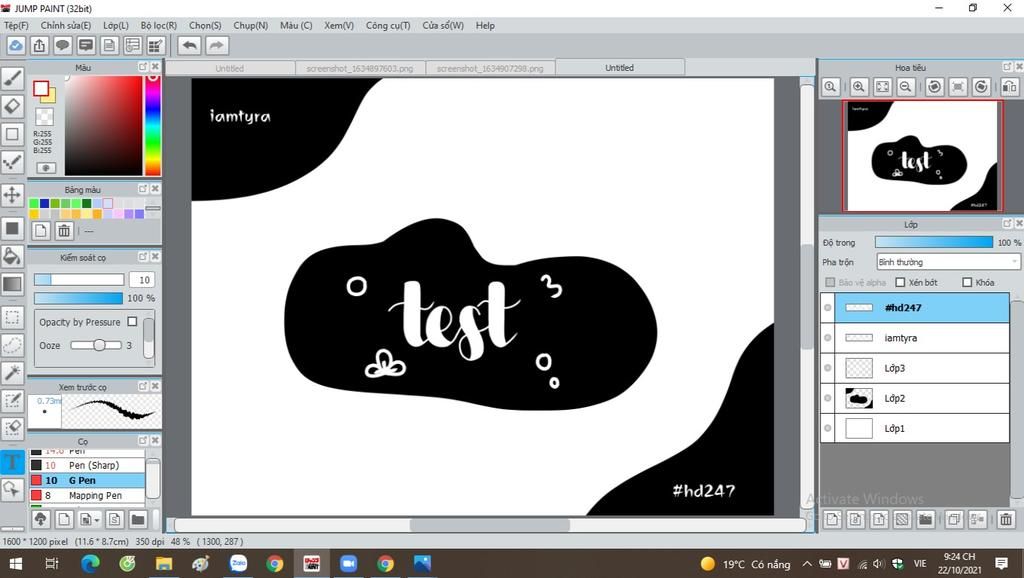Click the Redo arrow button
The width and height of the screenshot is (1024, 578).
(216, 46)
